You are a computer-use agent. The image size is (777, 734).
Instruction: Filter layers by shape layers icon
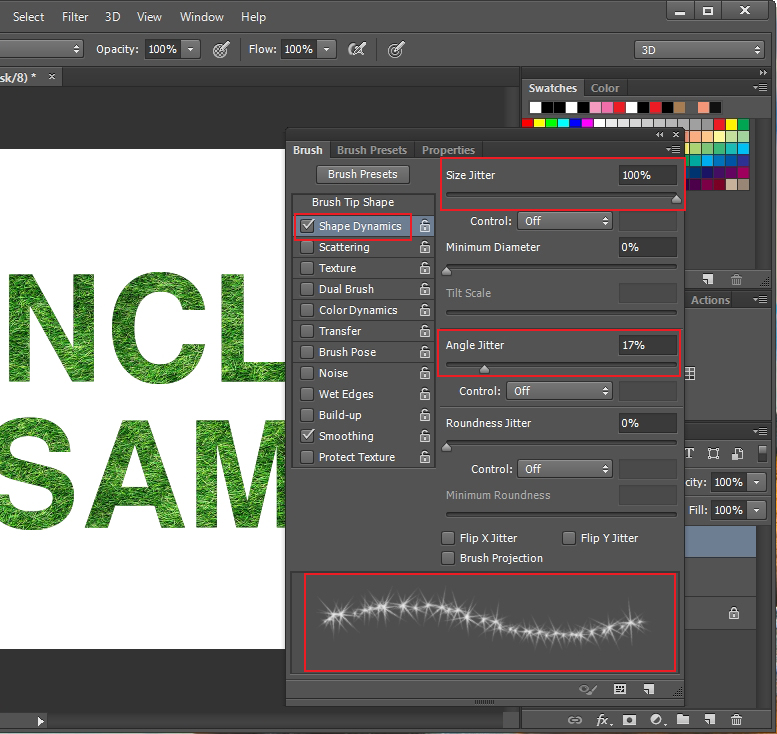coord(713,453)
